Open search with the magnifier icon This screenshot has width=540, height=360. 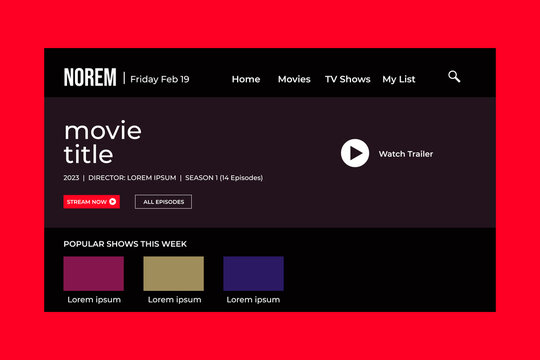click(454, 76)
